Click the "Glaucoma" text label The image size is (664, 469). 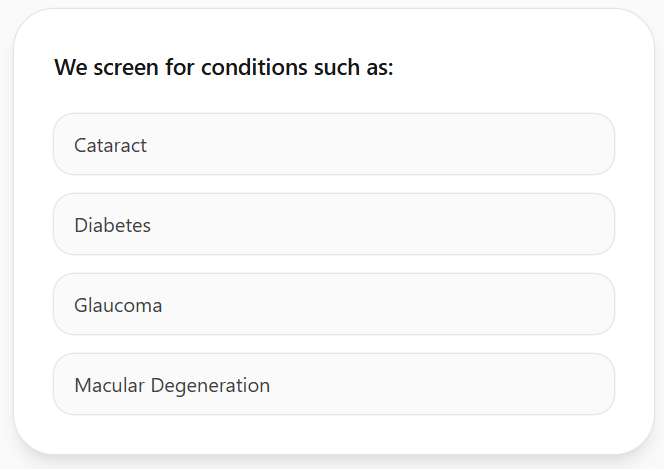[x=118, y=305]
